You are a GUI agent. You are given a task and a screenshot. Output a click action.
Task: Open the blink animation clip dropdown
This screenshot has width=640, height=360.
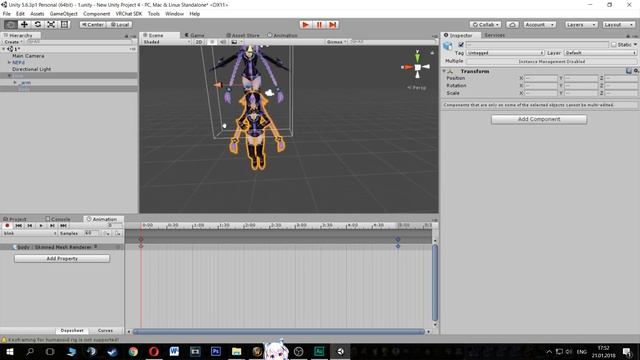point(29,233)
